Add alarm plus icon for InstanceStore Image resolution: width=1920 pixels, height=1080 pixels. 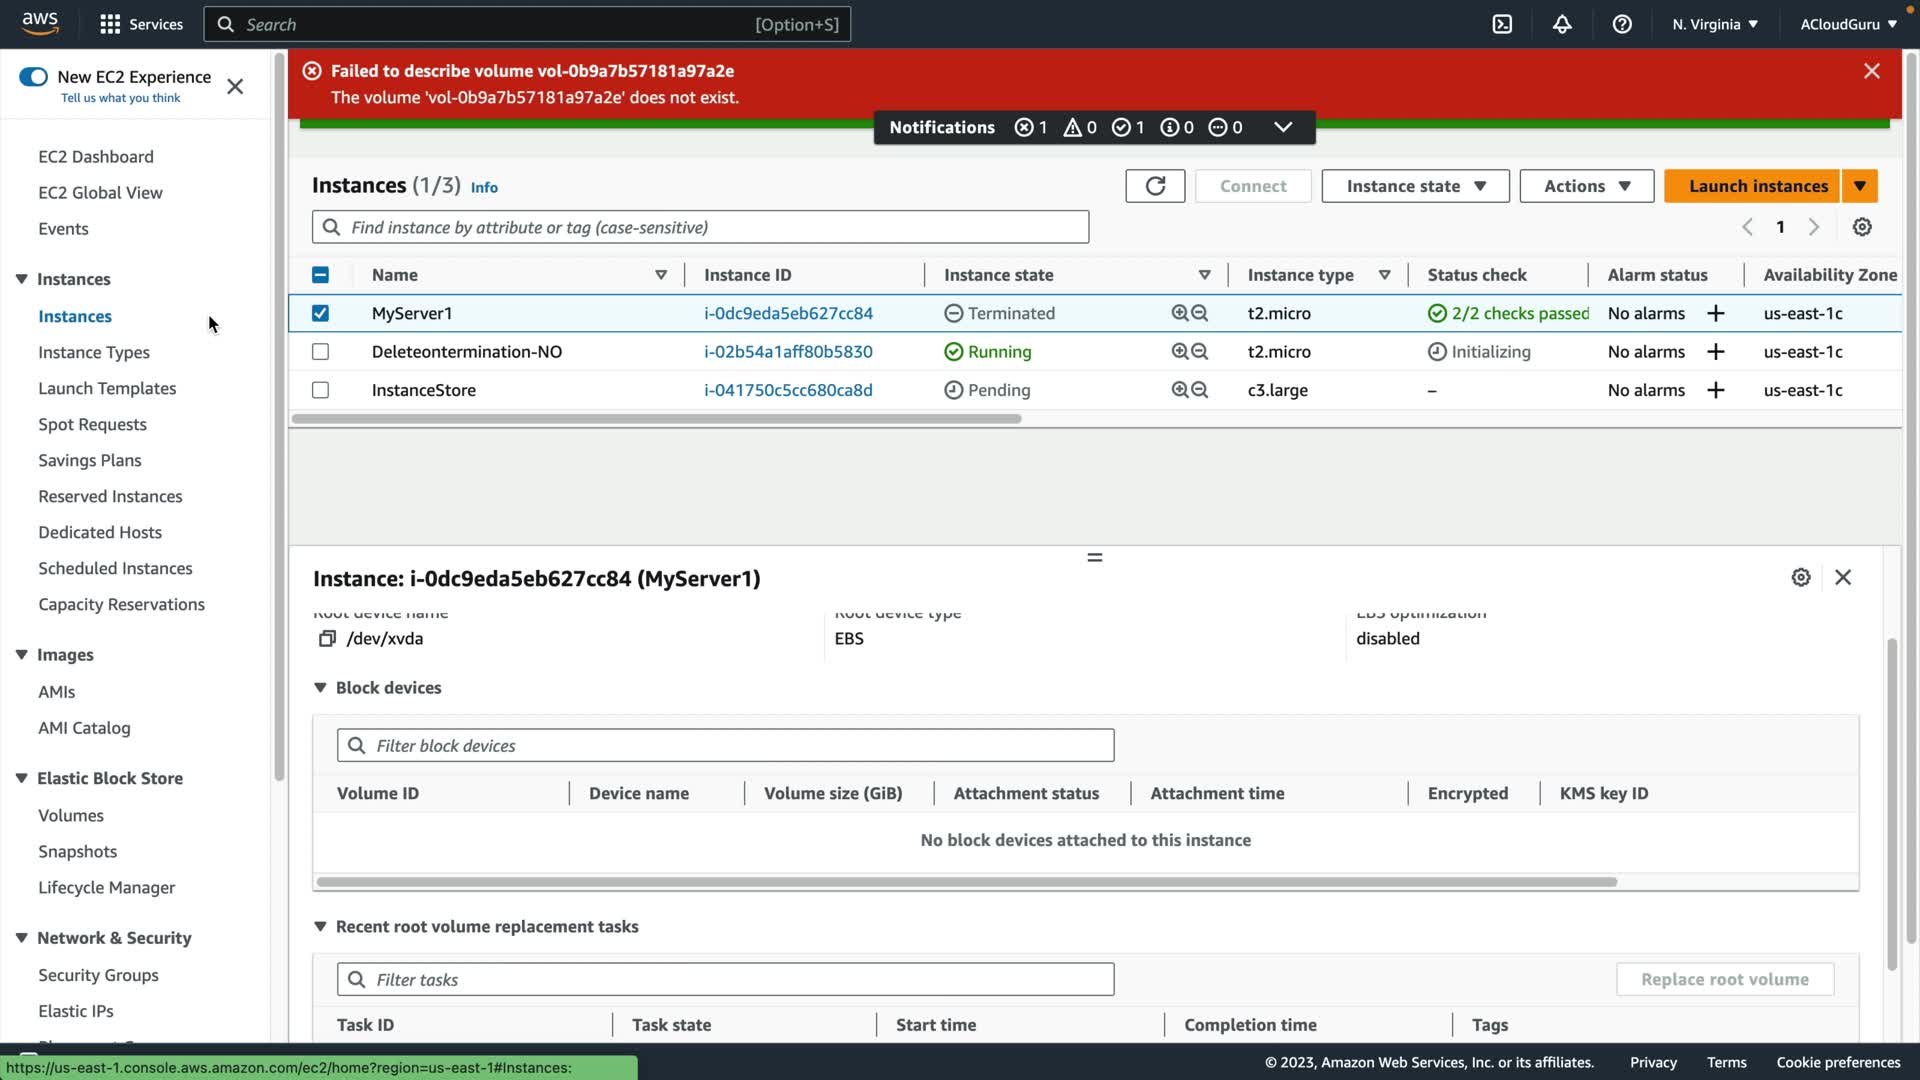click(1716, 390)
